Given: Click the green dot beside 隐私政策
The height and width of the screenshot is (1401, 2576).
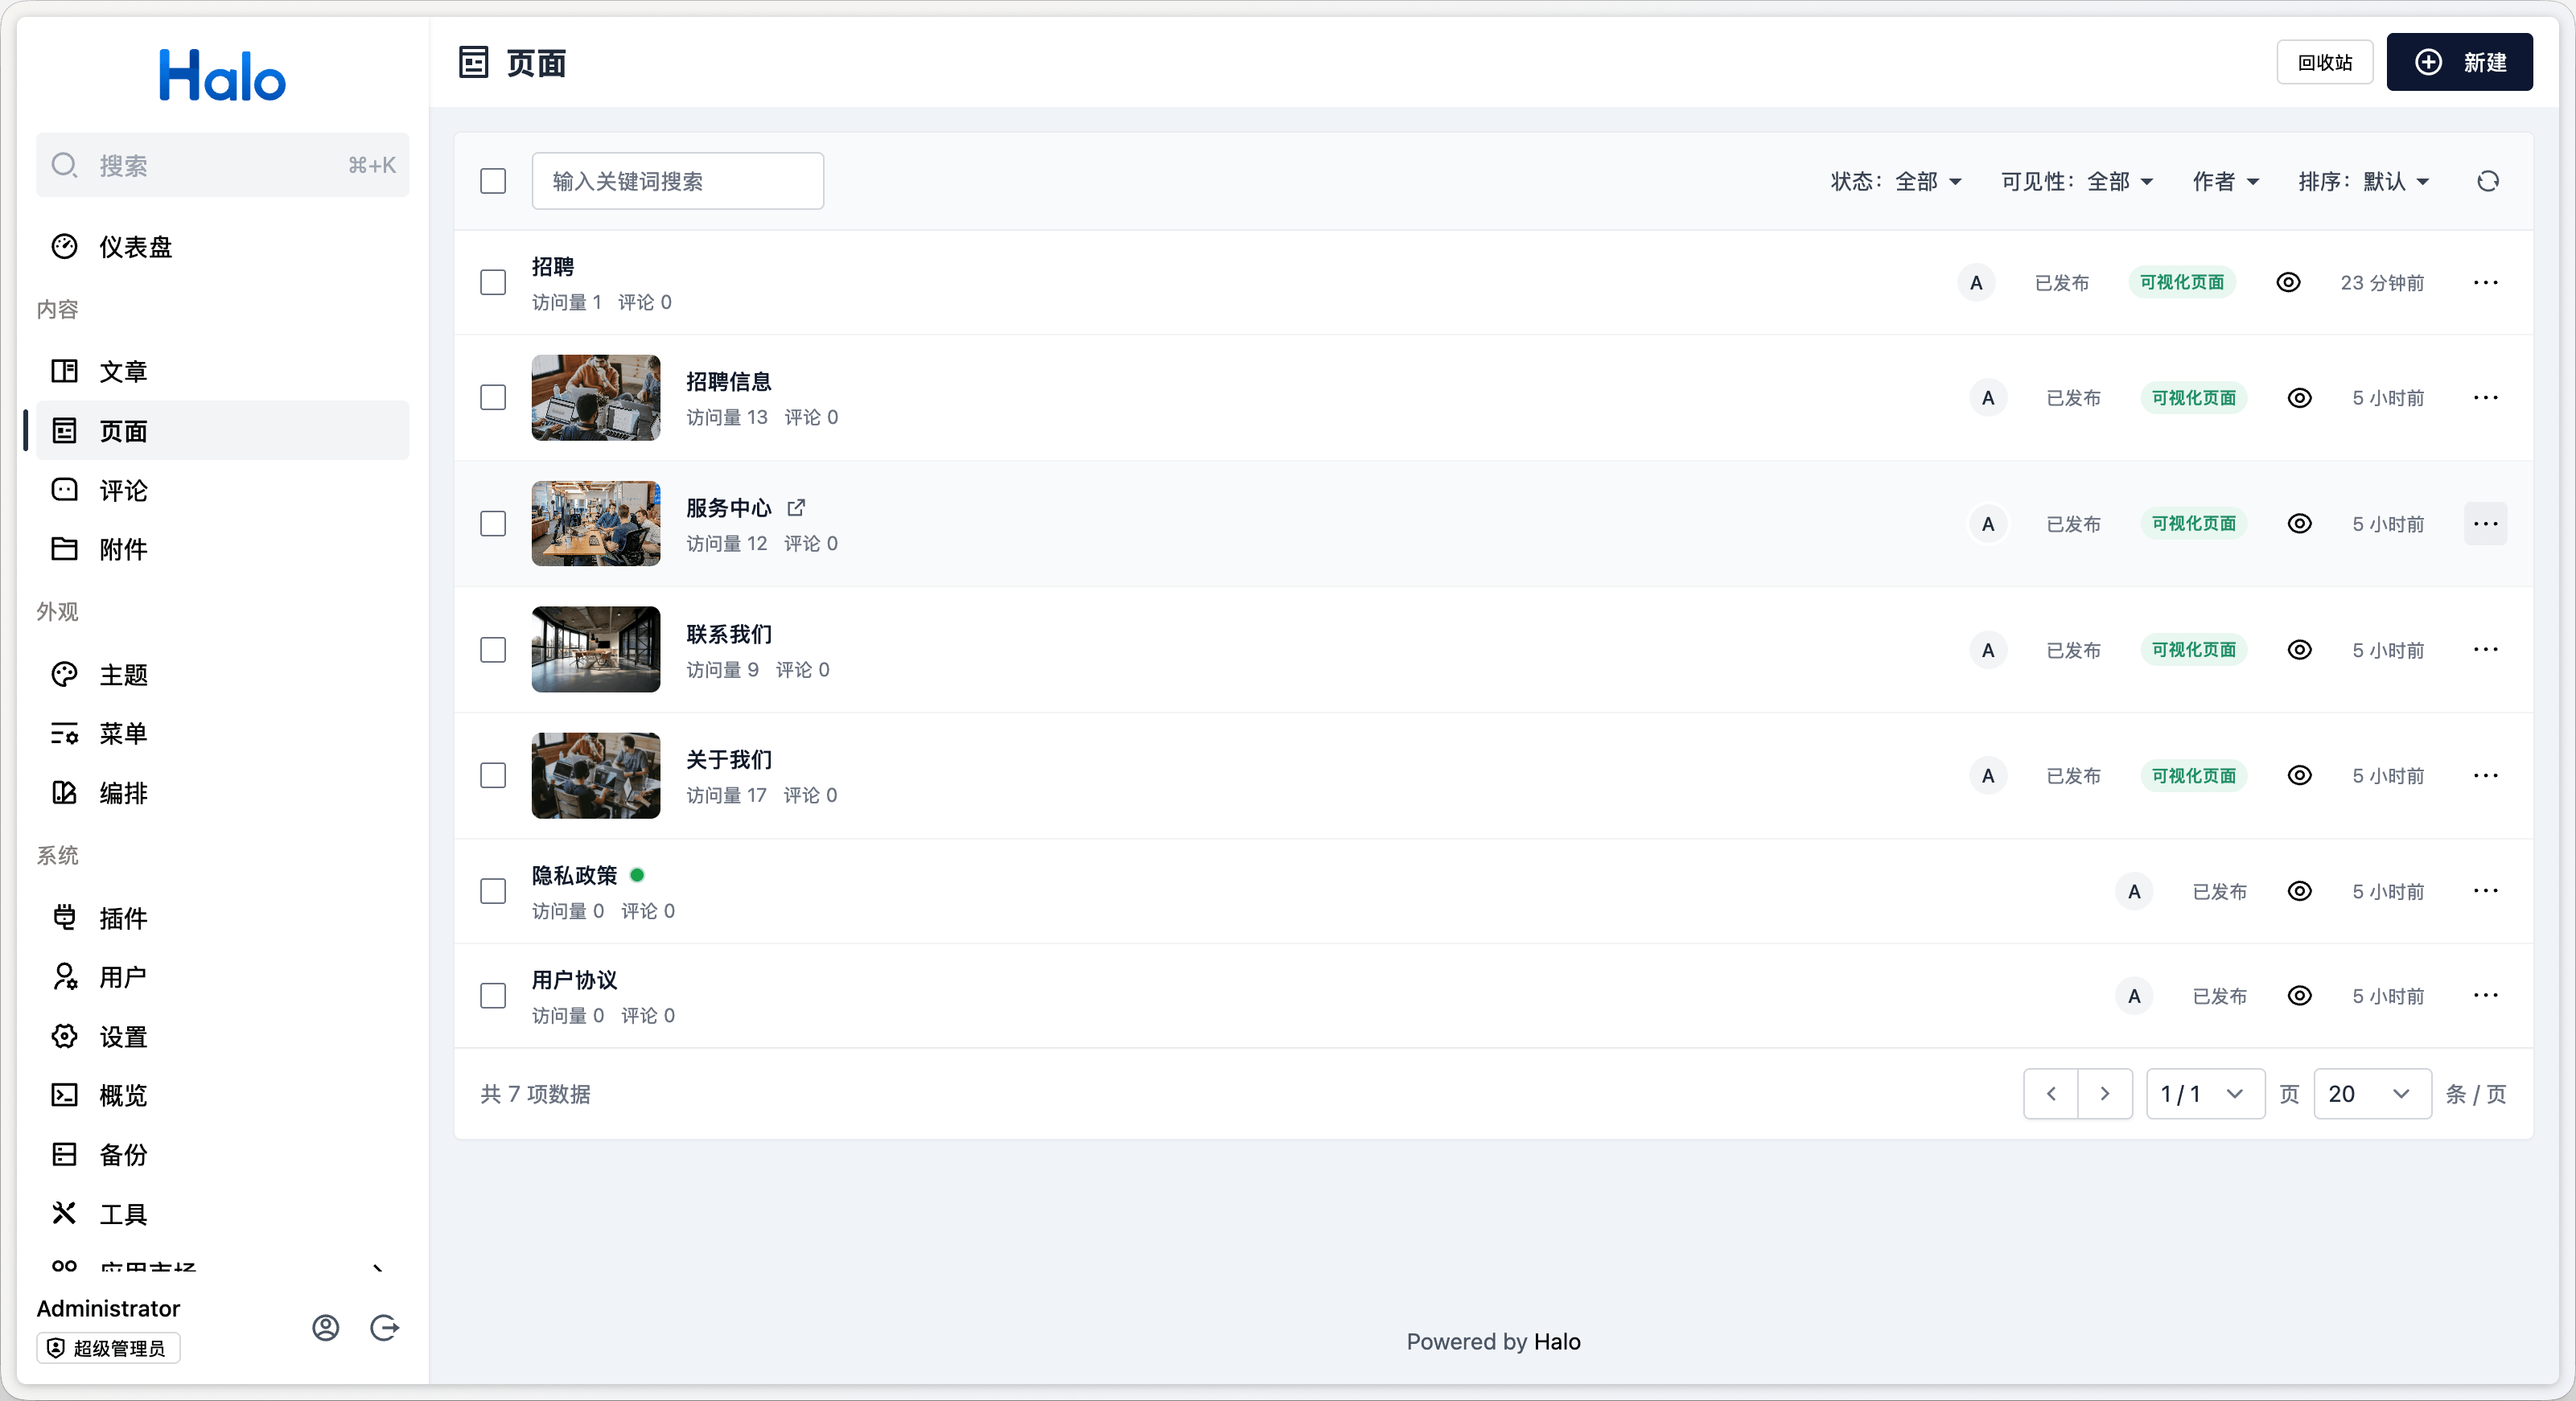Looking at the screenshot, I should pyautogui.click(x=637, y=875).
